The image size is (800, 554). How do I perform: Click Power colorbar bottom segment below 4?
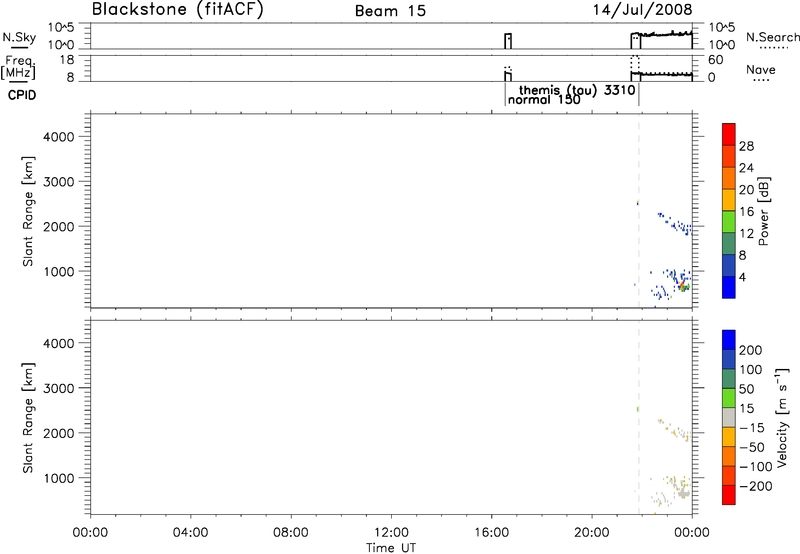(729, 287)
